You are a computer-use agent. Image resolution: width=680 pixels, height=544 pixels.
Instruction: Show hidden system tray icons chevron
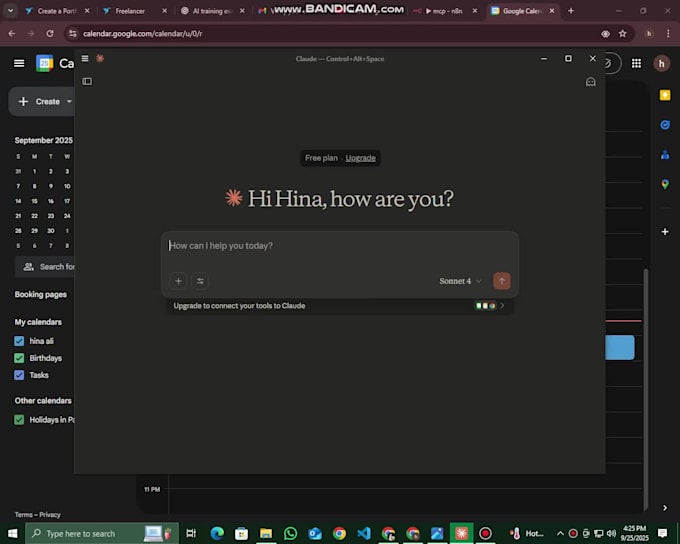tap(560, 533)
